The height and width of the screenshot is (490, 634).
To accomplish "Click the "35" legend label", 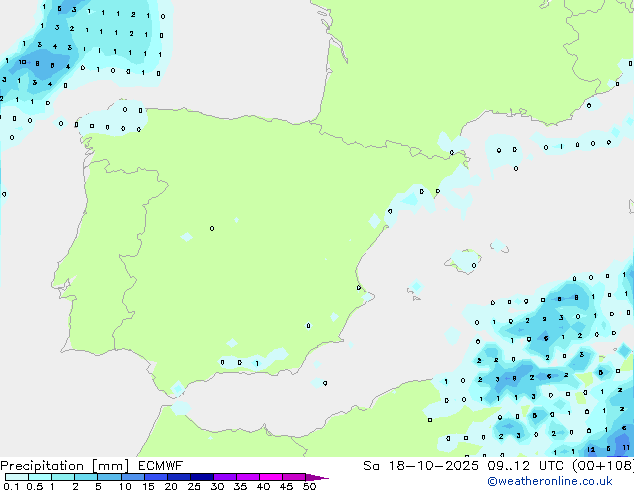I will pos(241,486).
